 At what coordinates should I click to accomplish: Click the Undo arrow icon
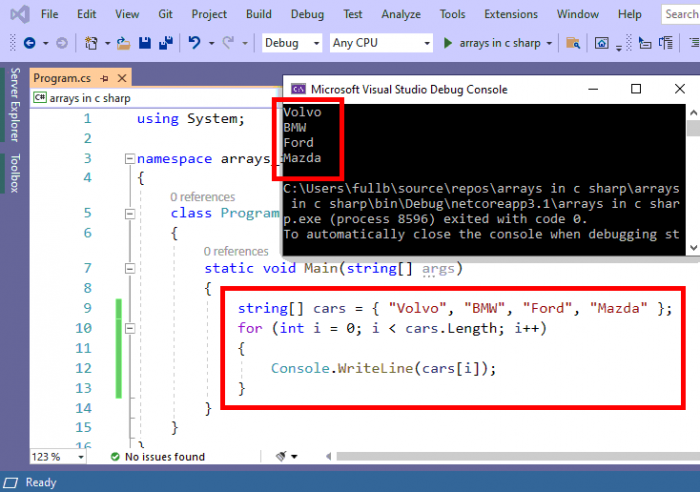pyautogui.click(x=194, y=43)
